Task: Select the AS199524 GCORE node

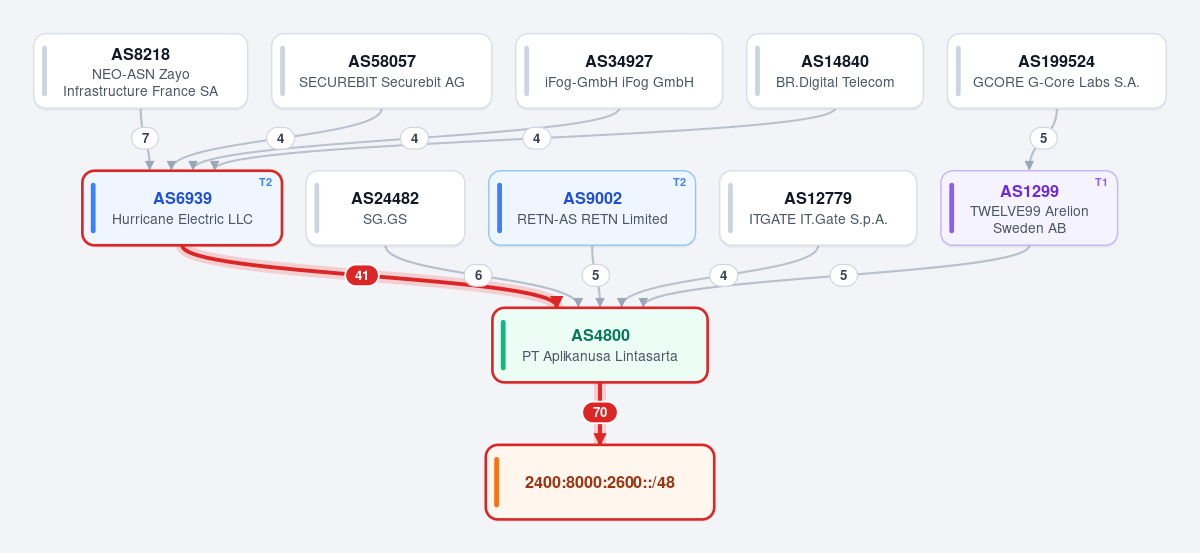Action: tap(1056, 71)
